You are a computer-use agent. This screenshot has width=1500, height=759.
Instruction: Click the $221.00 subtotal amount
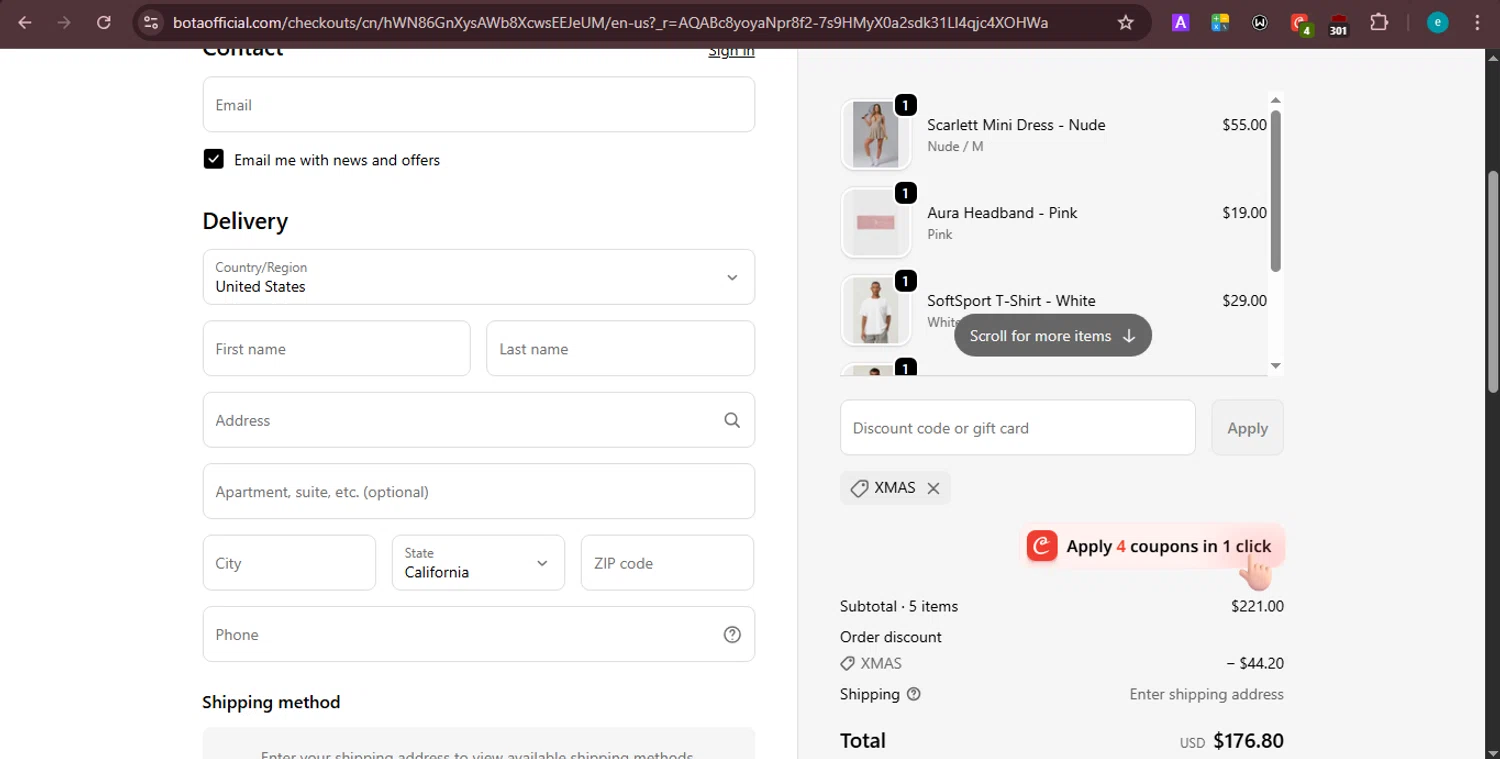tap(1257, 606)
